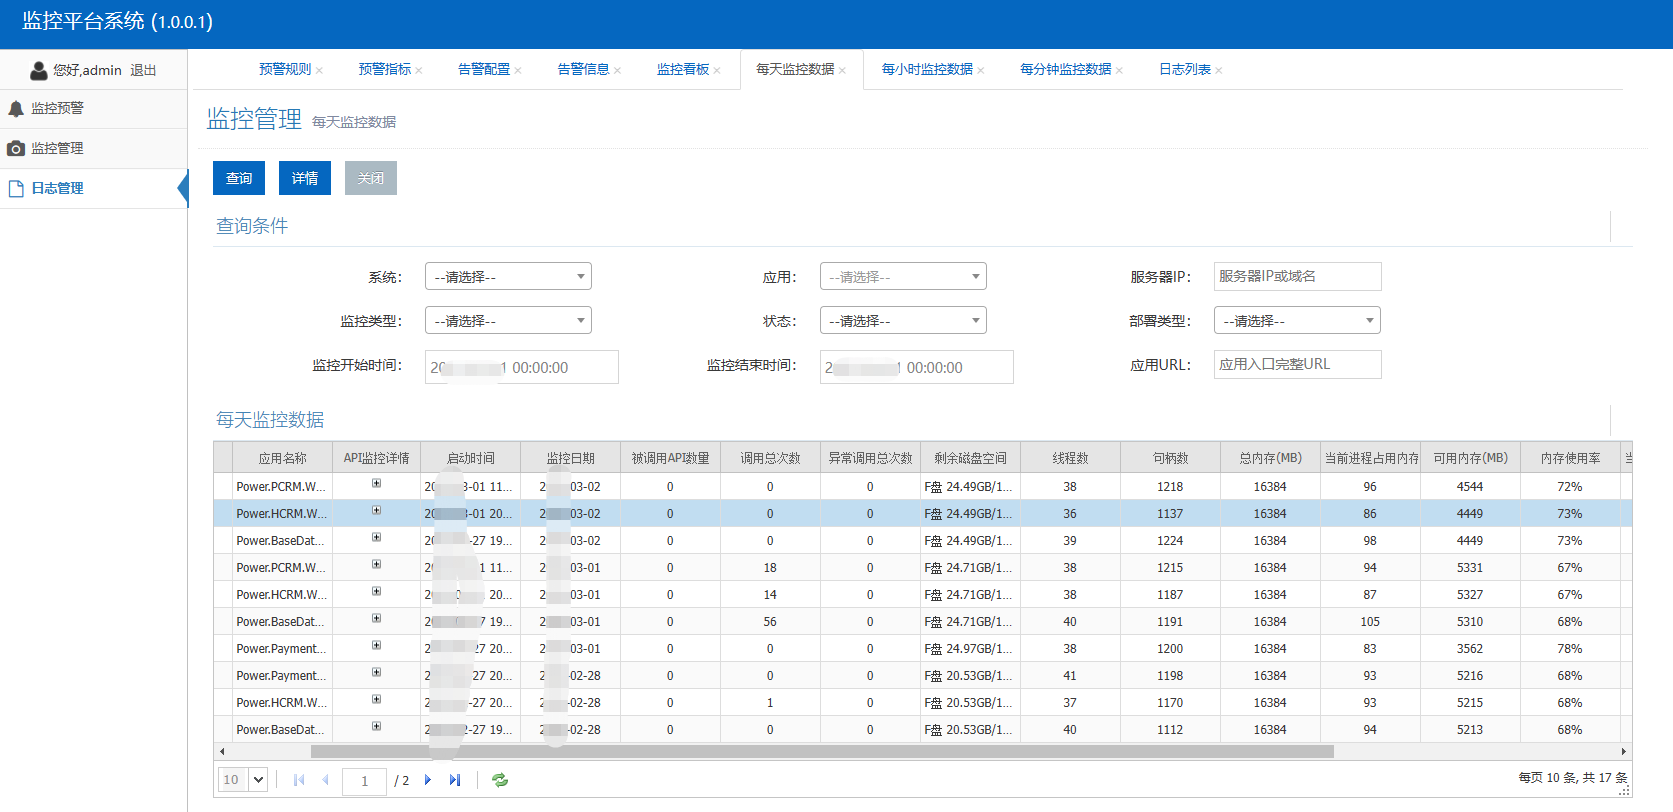This screenshot has height=812, width=1673.
Task: Open the 系统 dropdown
Action: click(x=508, y=277)
